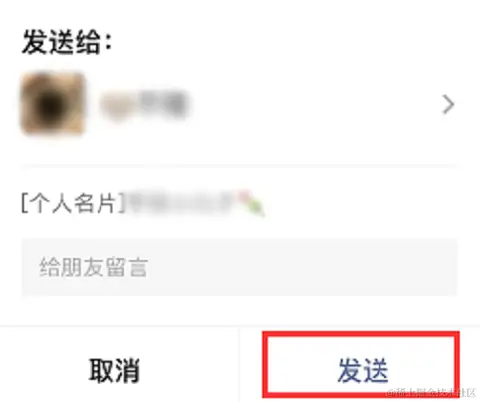Click the 发送给: heading text
Image resolution: width=480 pixels, height=402 pixels.
tap(67, 43)
